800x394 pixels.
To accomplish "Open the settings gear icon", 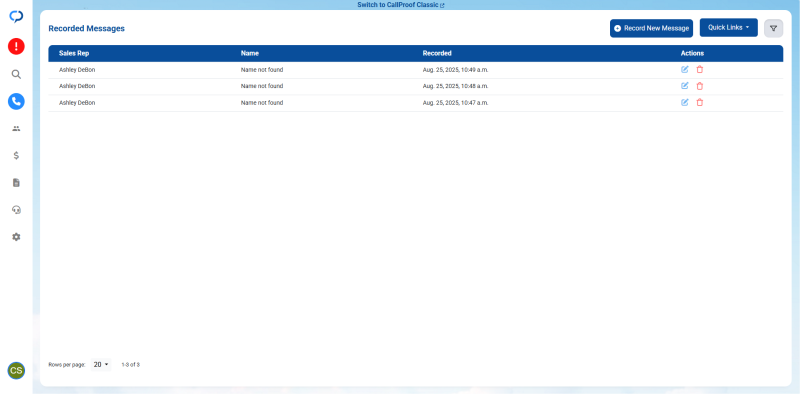I will [x=16, y=237].
